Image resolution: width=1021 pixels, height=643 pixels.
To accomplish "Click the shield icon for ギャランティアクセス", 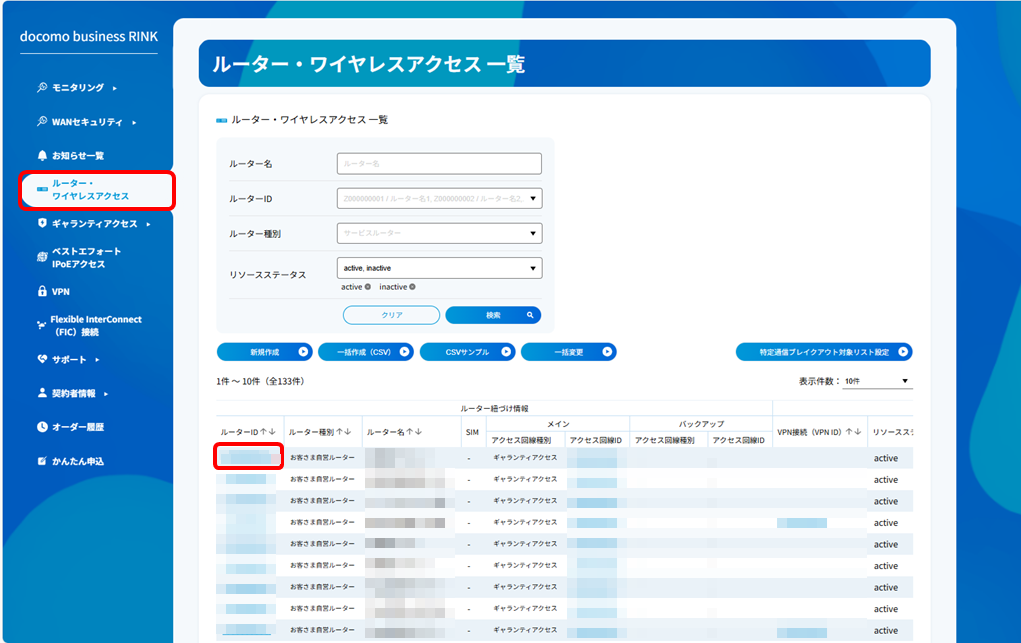I will tap(42, 224).
